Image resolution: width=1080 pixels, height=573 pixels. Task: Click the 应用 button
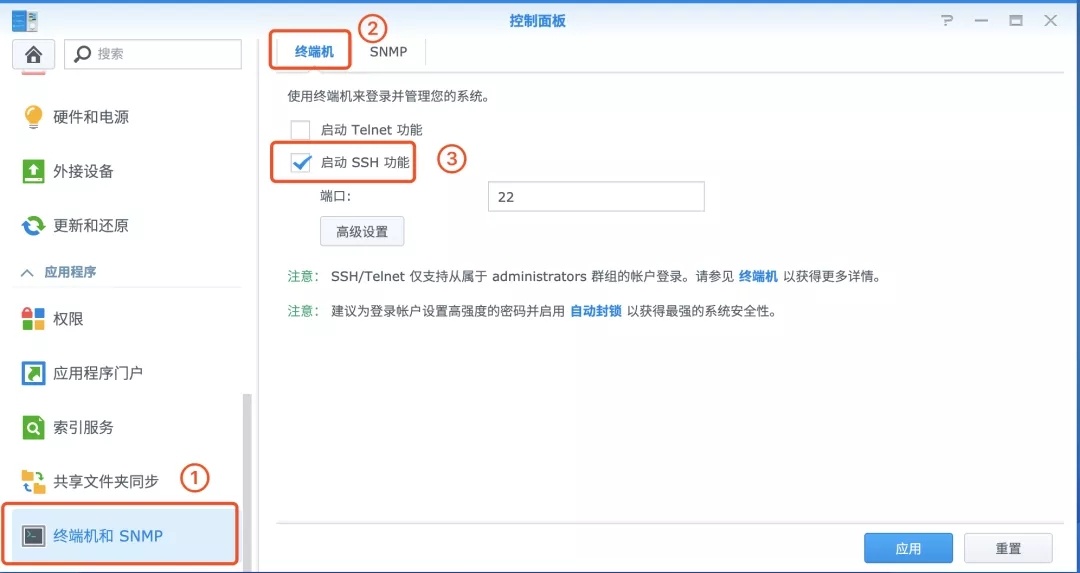908,549
